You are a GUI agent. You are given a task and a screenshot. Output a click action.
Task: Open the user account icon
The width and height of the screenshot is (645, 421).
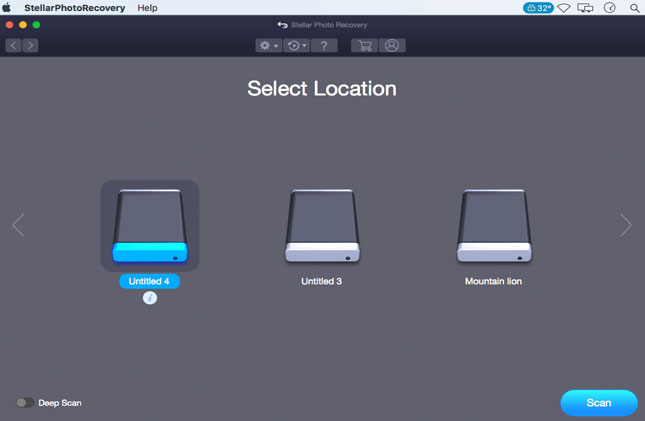[392, 45]
